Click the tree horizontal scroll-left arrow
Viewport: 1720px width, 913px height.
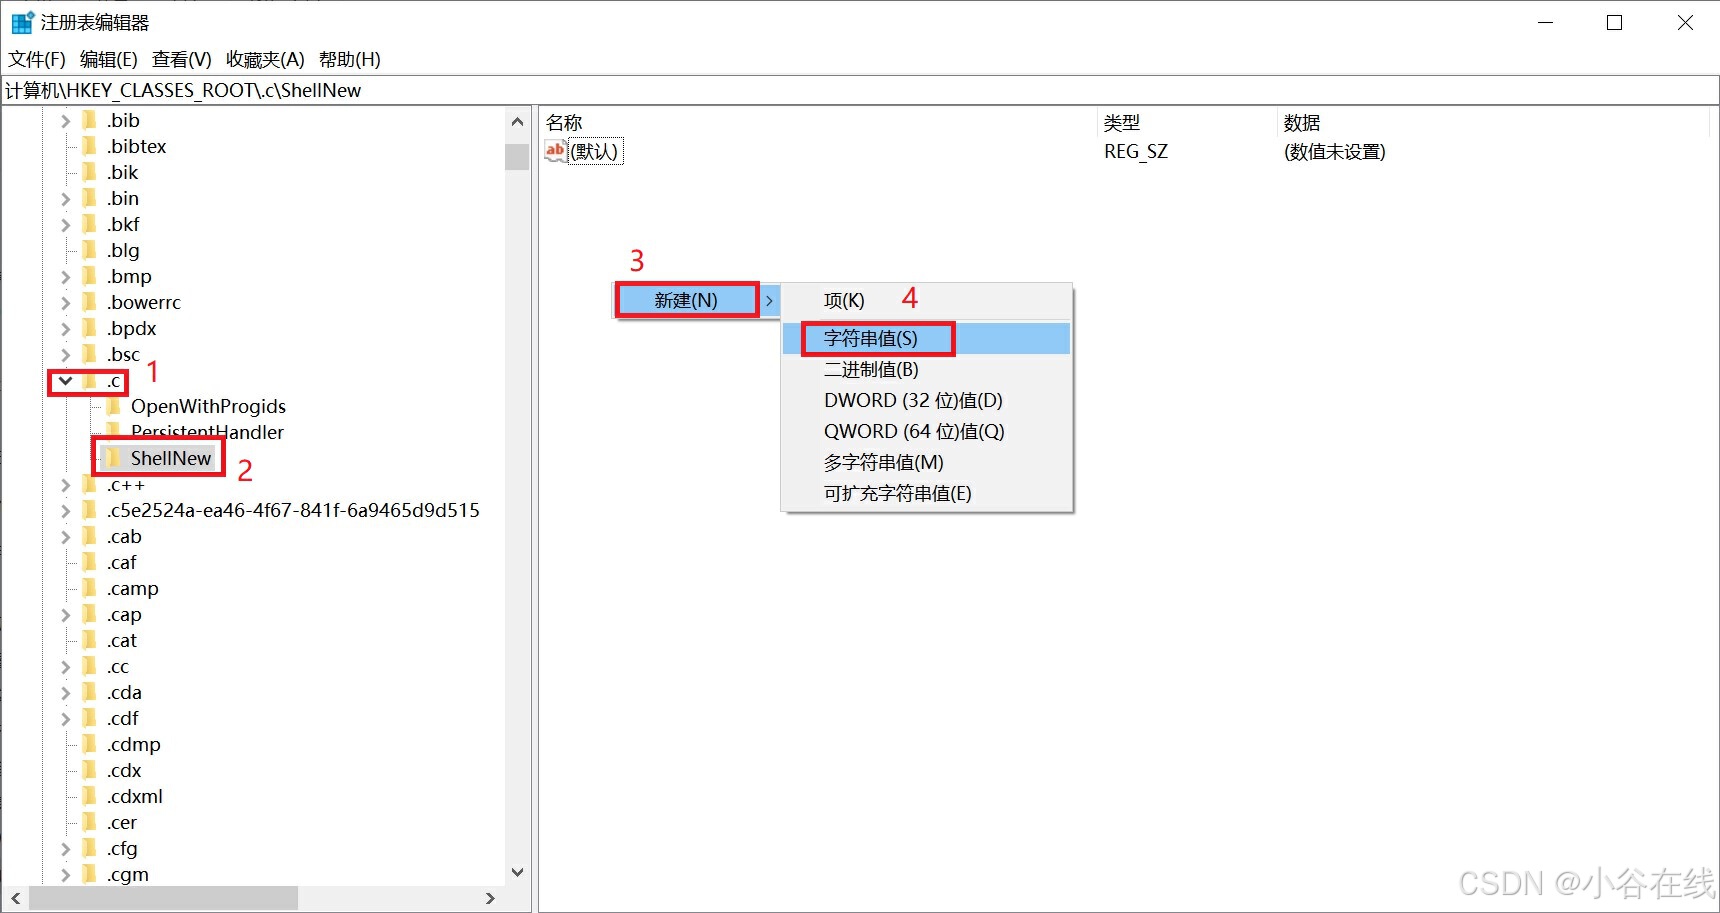(x=15, y=898)
